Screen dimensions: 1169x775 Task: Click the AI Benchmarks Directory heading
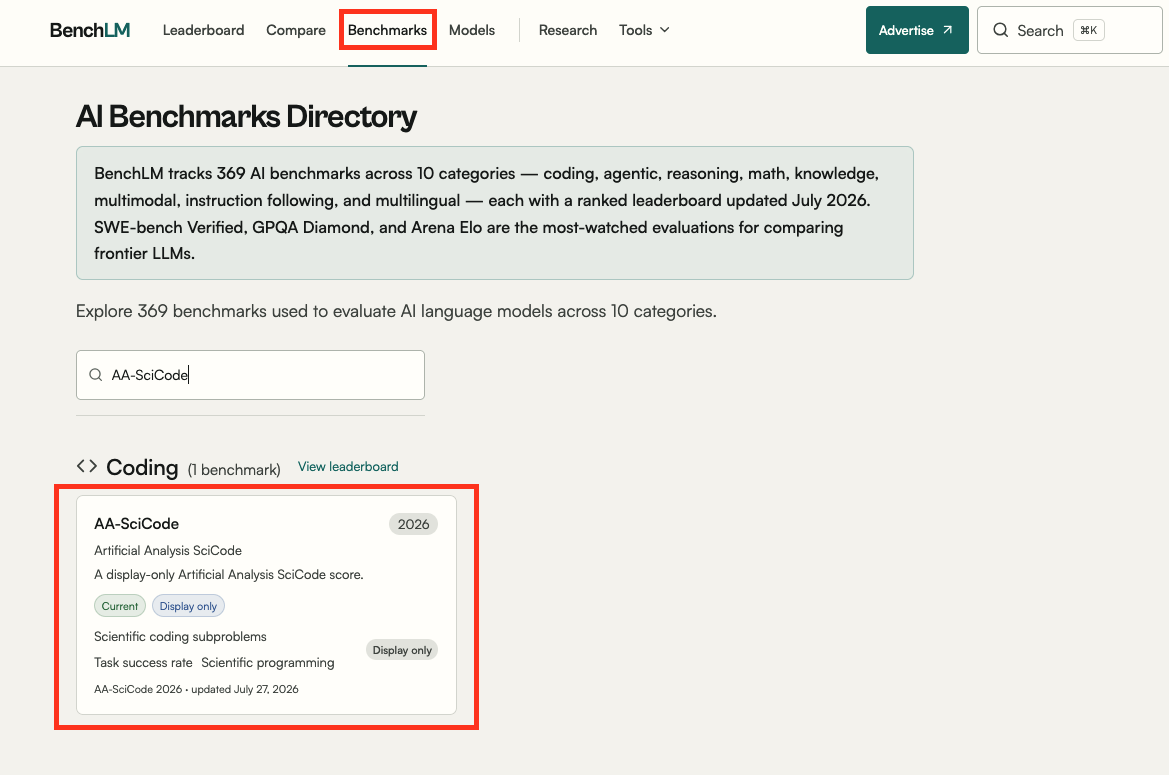pyautogui.click(x=246, y=116)
